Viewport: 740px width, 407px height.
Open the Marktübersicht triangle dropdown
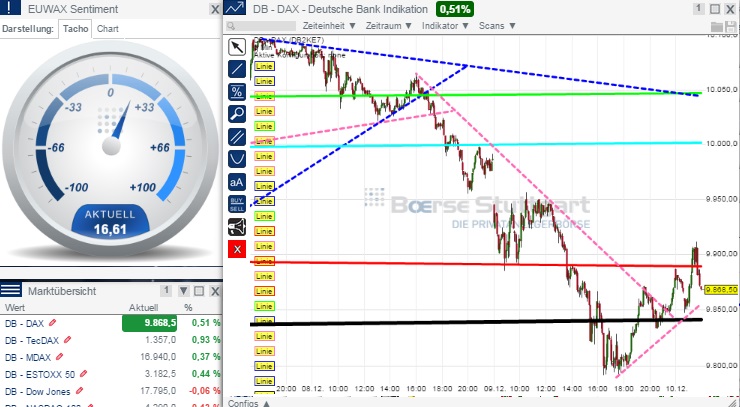click(184, 291)
